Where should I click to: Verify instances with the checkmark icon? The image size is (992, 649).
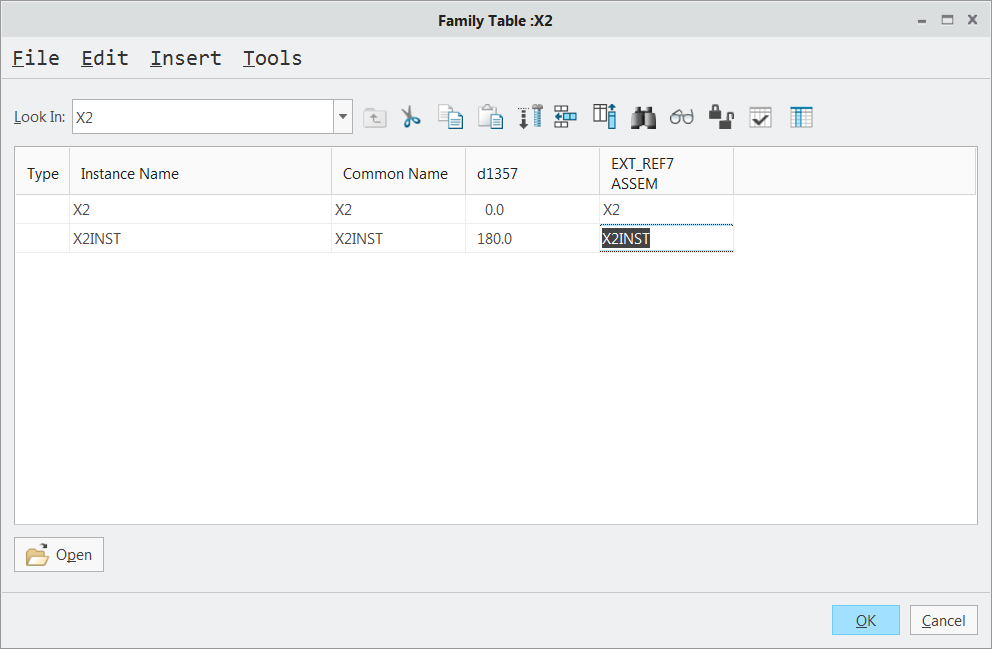coord(760,117)
